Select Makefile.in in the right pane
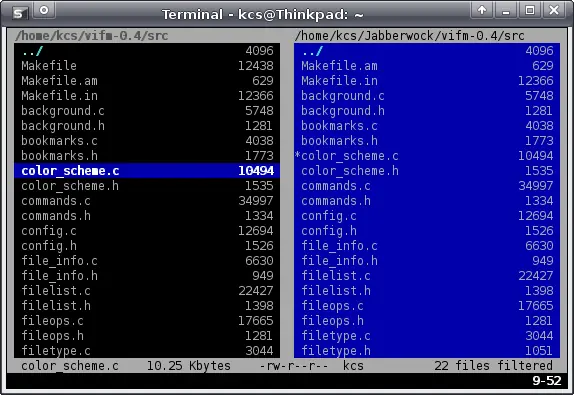Viewport: 574px width, 395px height. point(427,81)
